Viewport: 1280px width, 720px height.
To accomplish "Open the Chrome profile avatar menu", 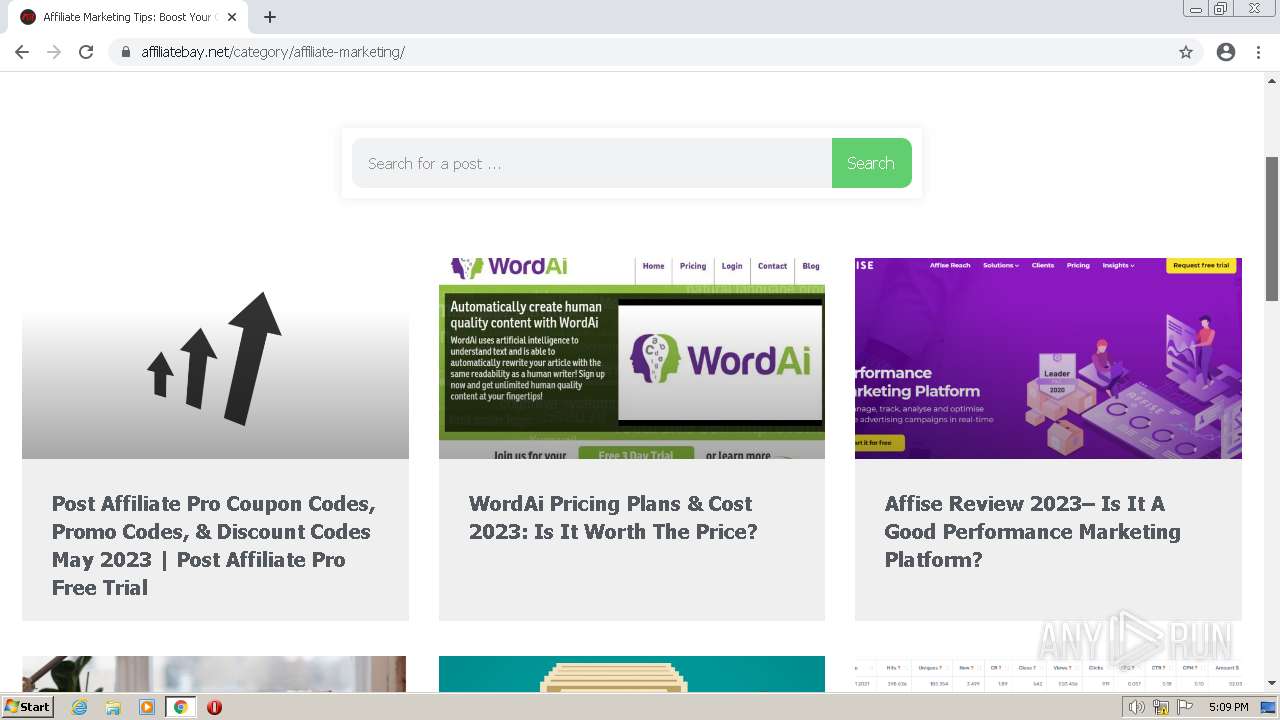I will click(x=1226, y=52).
